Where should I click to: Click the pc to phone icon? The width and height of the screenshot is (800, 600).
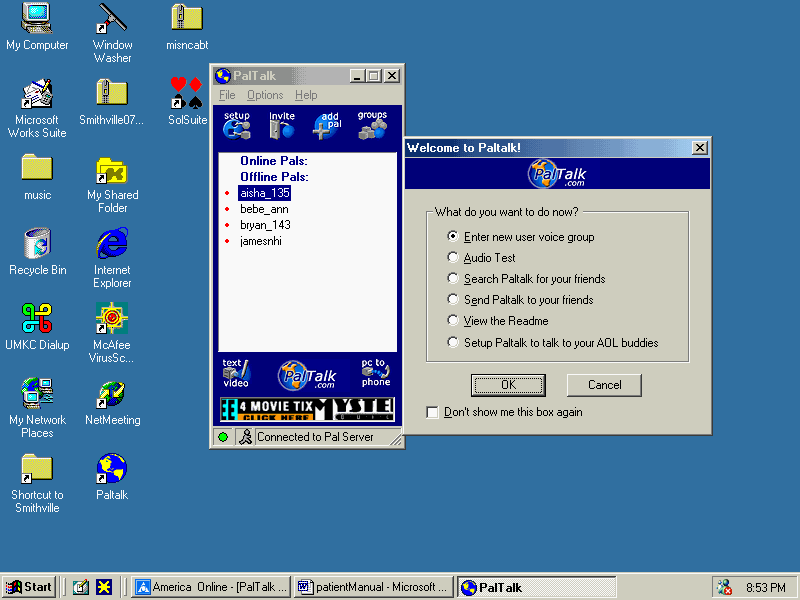tap(376, 373)
